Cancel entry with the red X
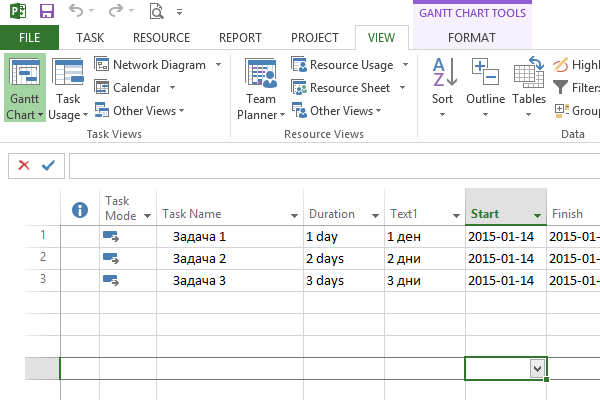Screen dimensions: 600x400 [24, 165]
